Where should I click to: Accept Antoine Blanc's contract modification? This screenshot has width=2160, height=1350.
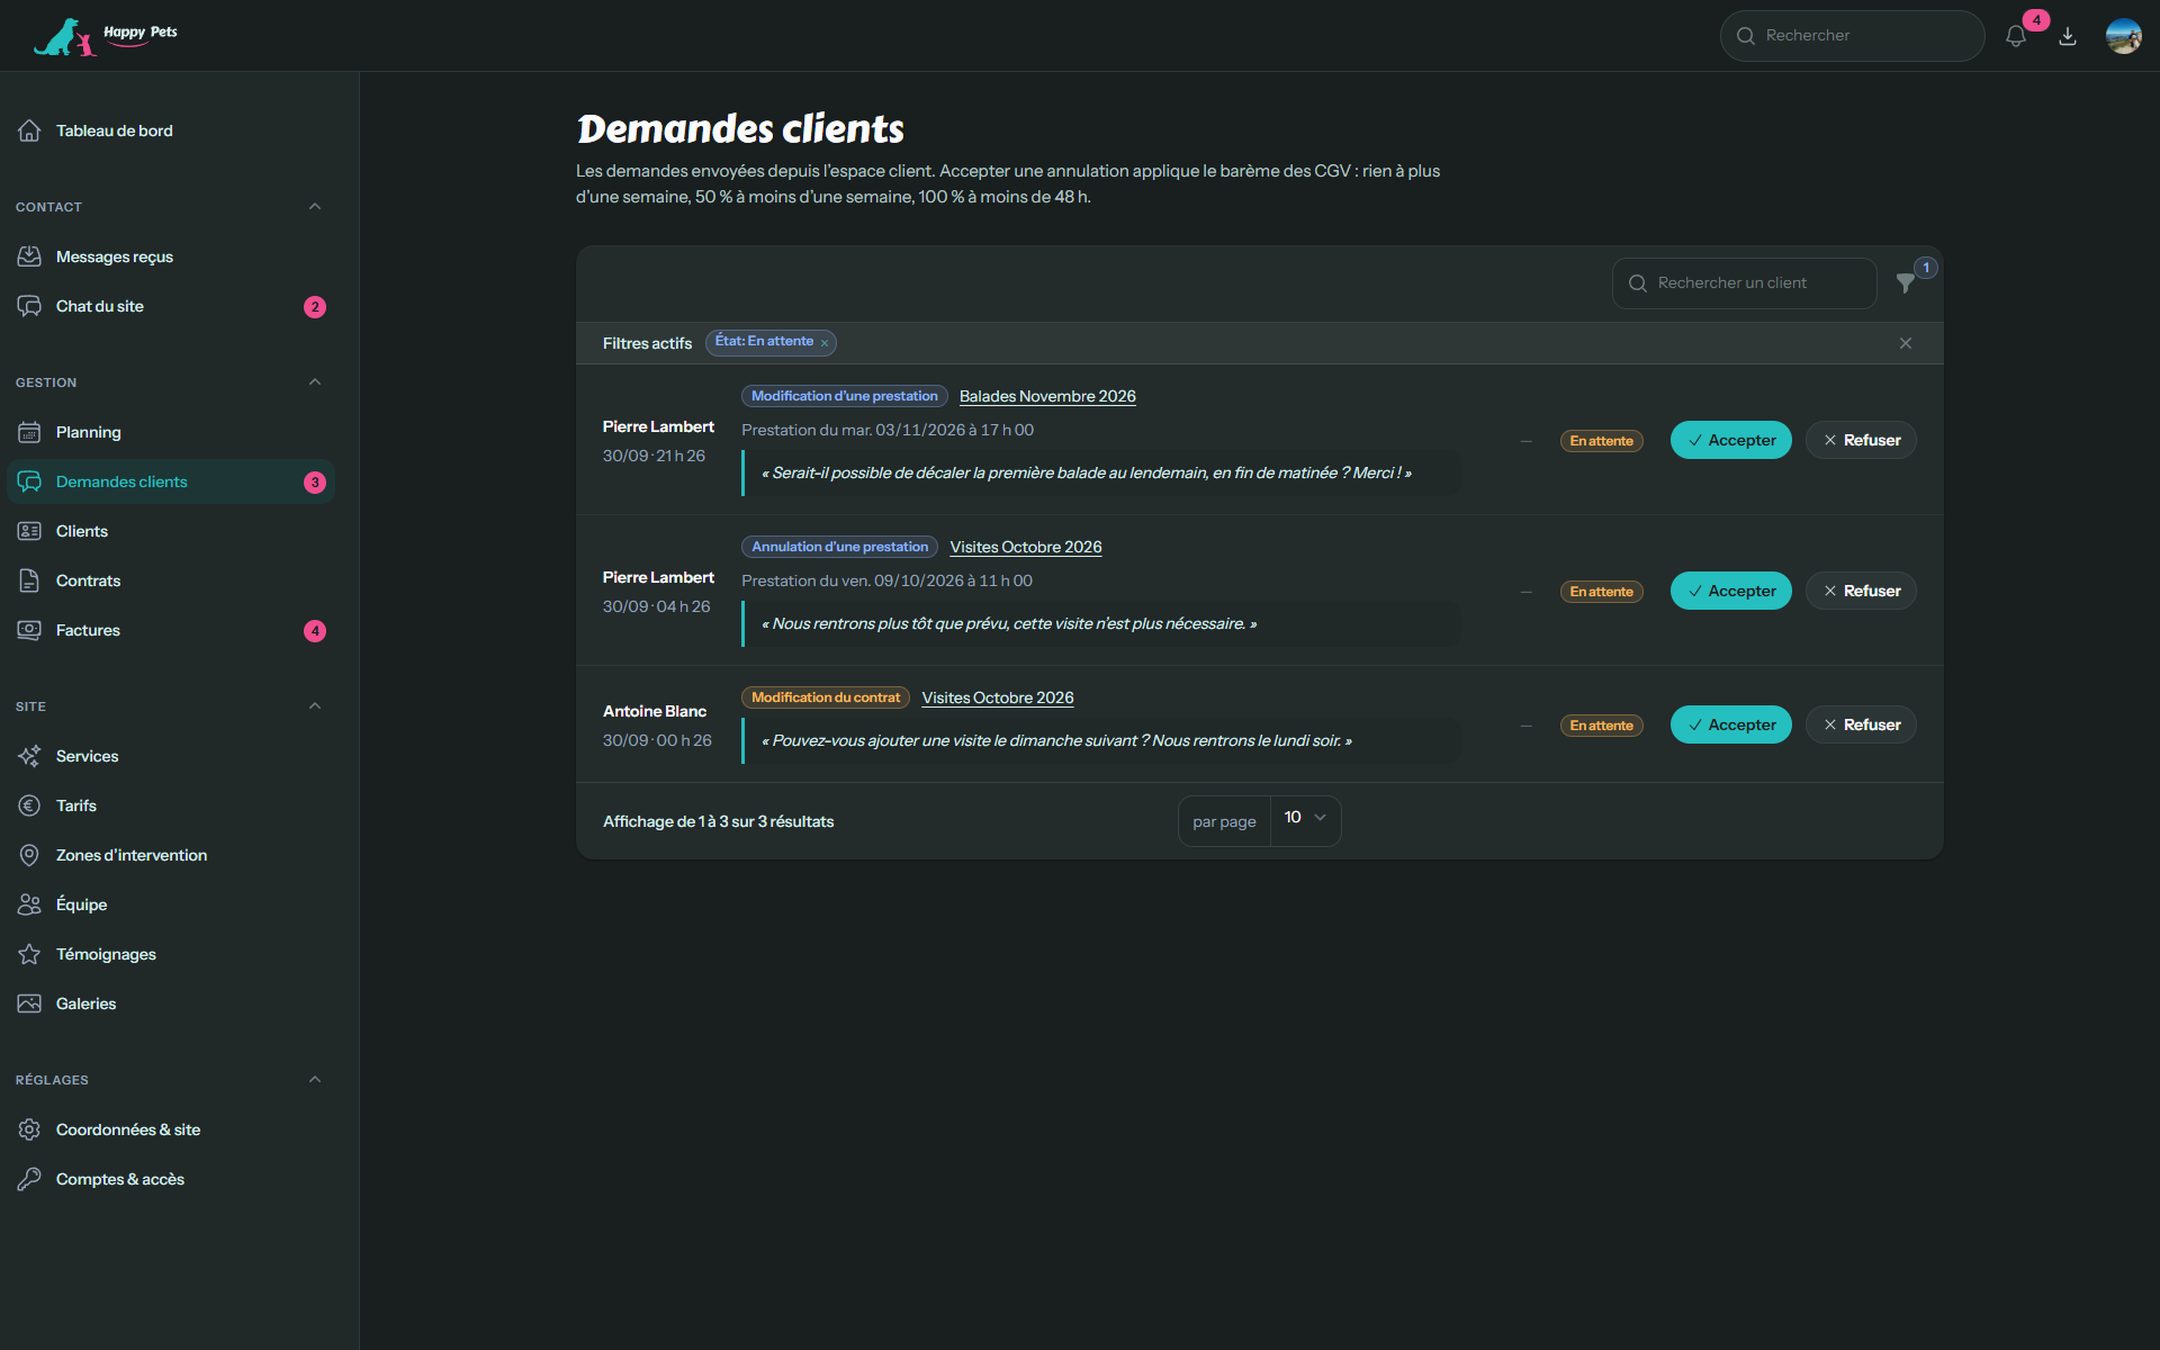pos(1731,725)
